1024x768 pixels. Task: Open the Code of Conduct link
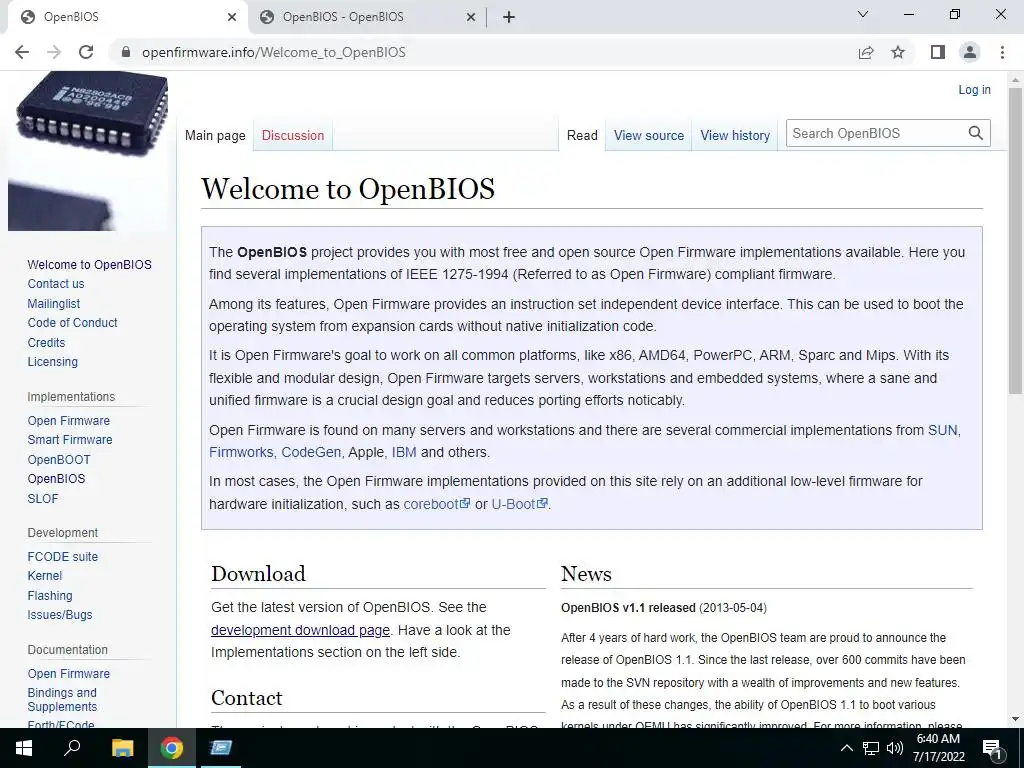pyautogui.click(x=72, y=323)
